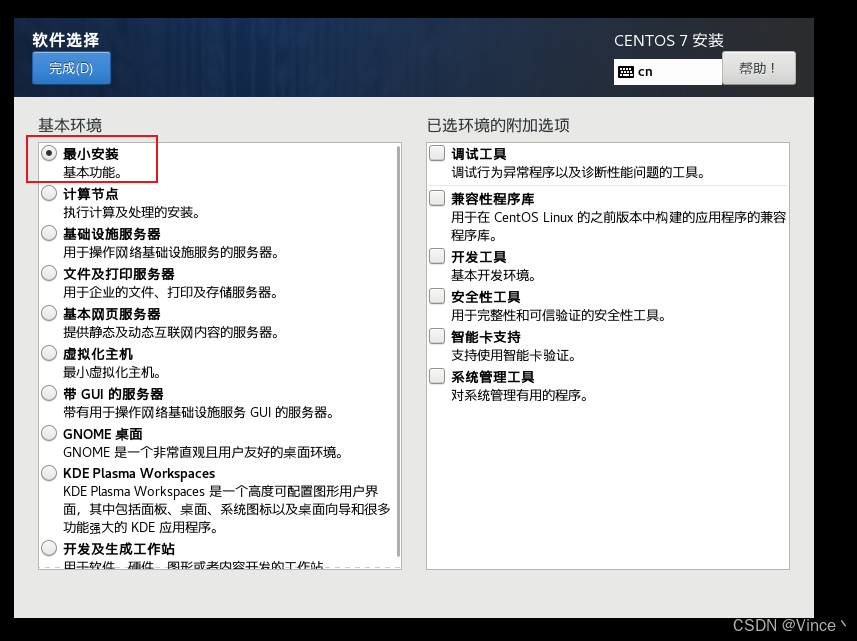
Task: Enable the 调试工具 checkbox
Action: coord(437,153)
